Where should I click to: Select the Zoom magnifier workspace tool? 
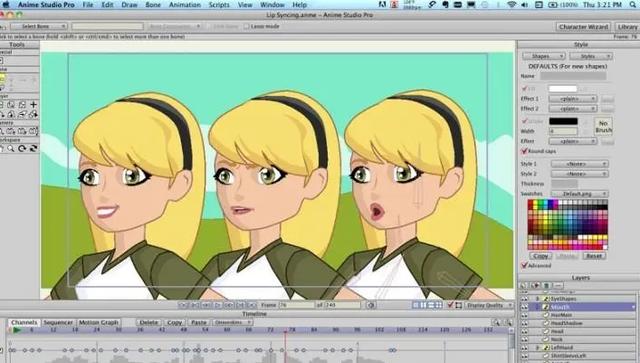tap(11, 149)
